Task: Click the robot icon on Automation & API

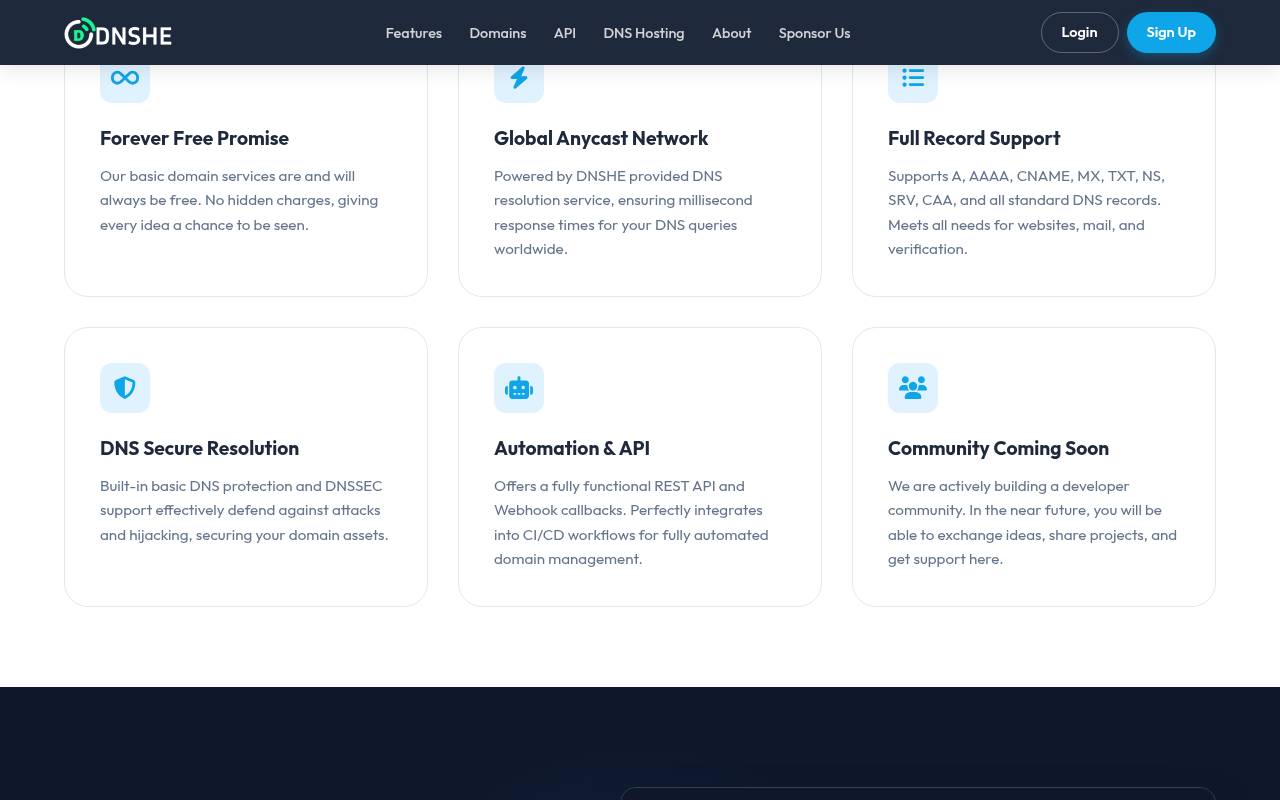Action: [519, 388]
